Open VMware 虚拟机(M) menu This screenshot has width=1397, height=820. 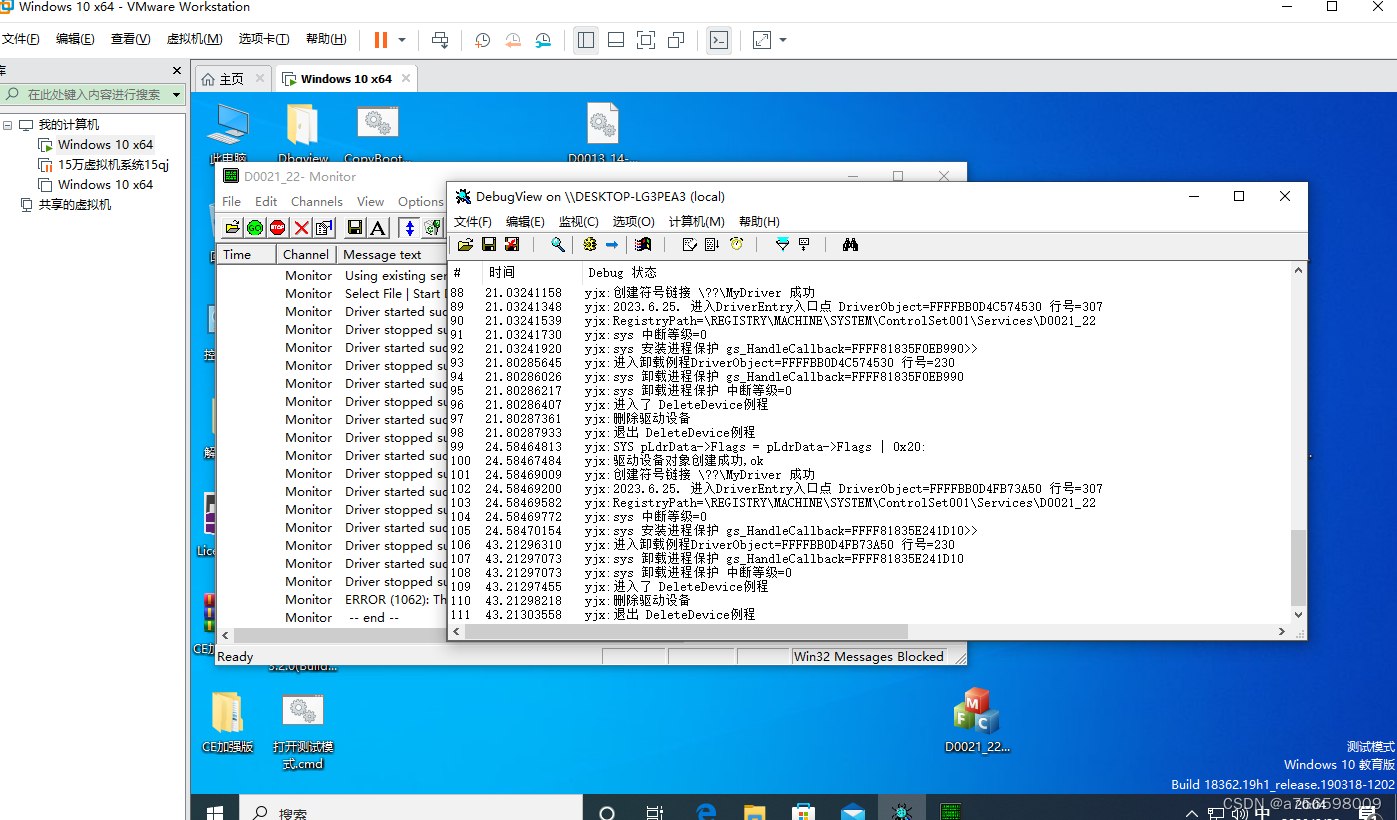(x=194, y=39)
